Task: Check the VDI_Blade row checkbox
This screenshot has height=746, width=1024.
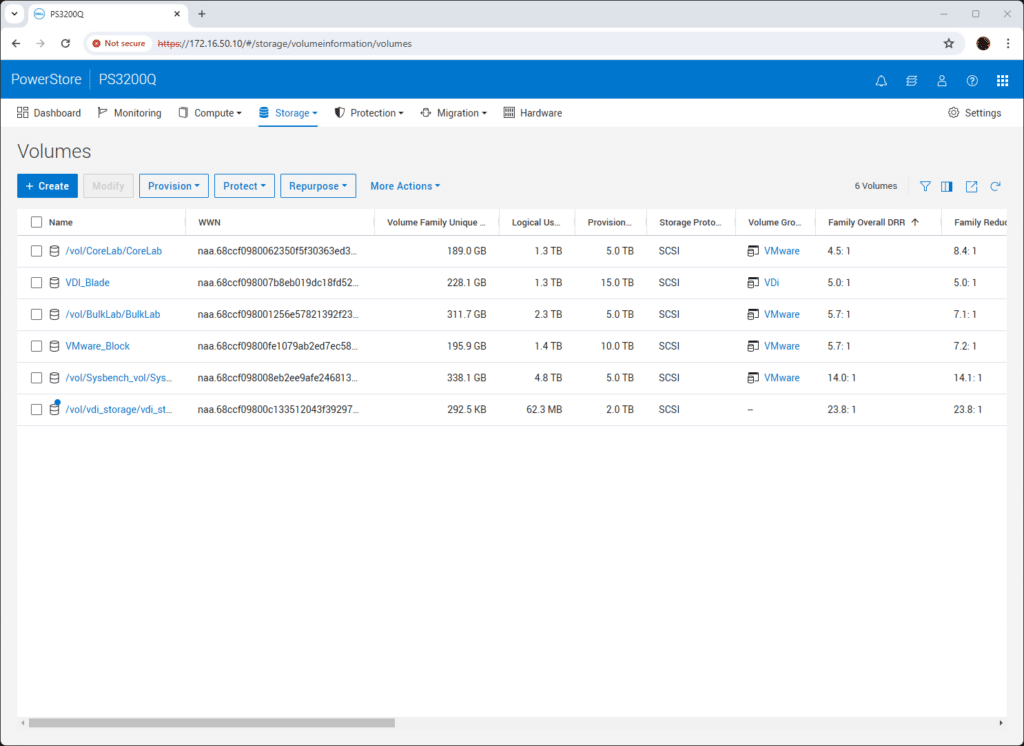Action: pos(37,283)
